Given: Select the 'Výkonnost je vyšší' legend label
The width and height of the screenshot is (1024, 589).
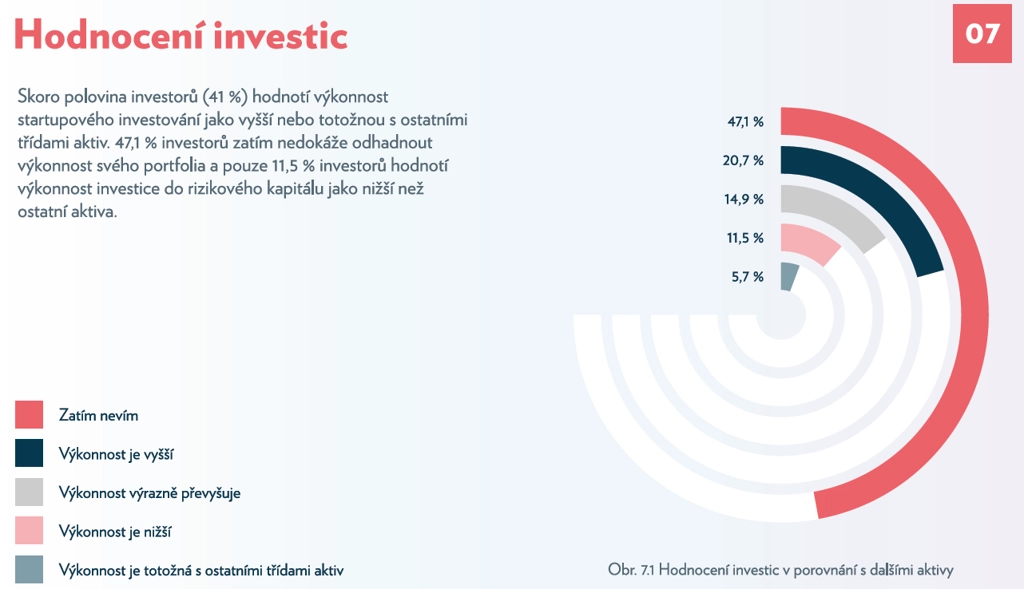Looking at the screenshot, I should click(116, 454).
